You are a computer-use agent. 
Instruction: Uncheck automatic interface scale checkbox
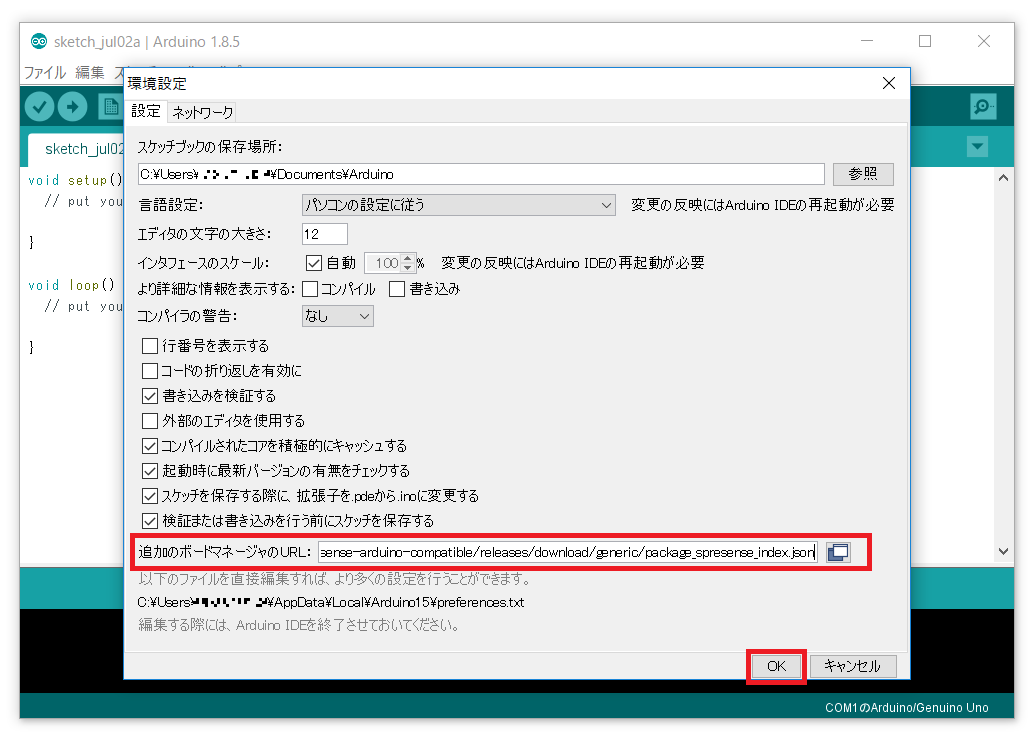point(313,263)
